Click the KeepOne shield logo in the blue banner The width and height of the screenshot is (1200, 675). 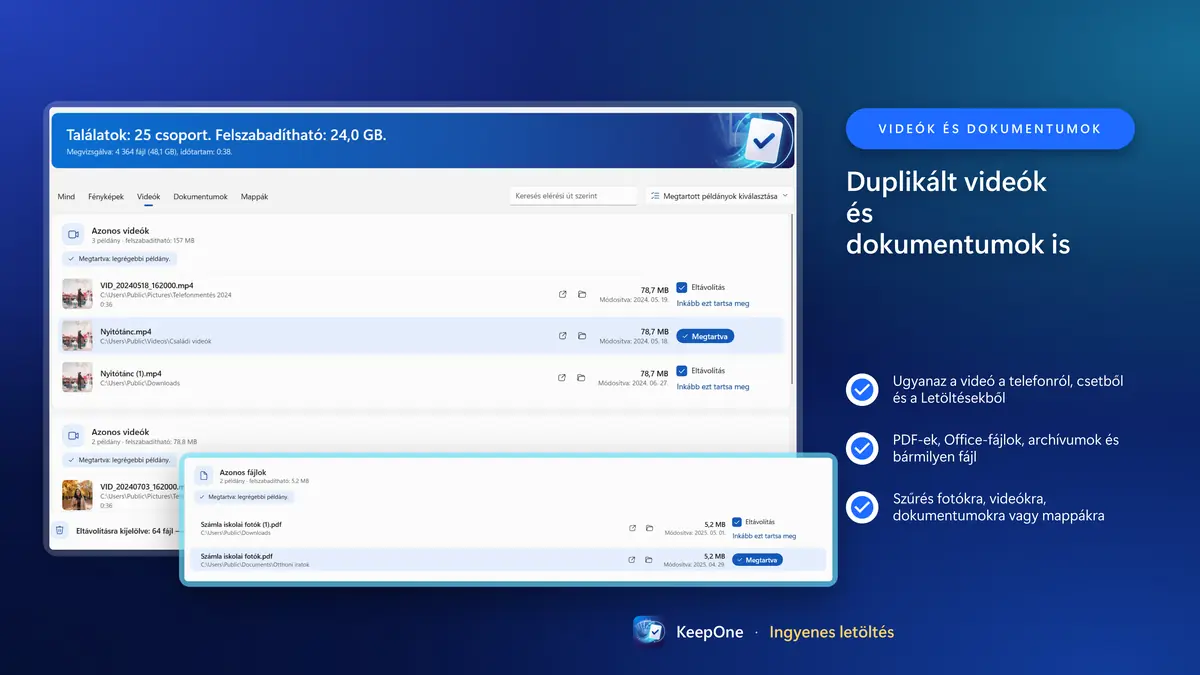(x=763, y=141)
